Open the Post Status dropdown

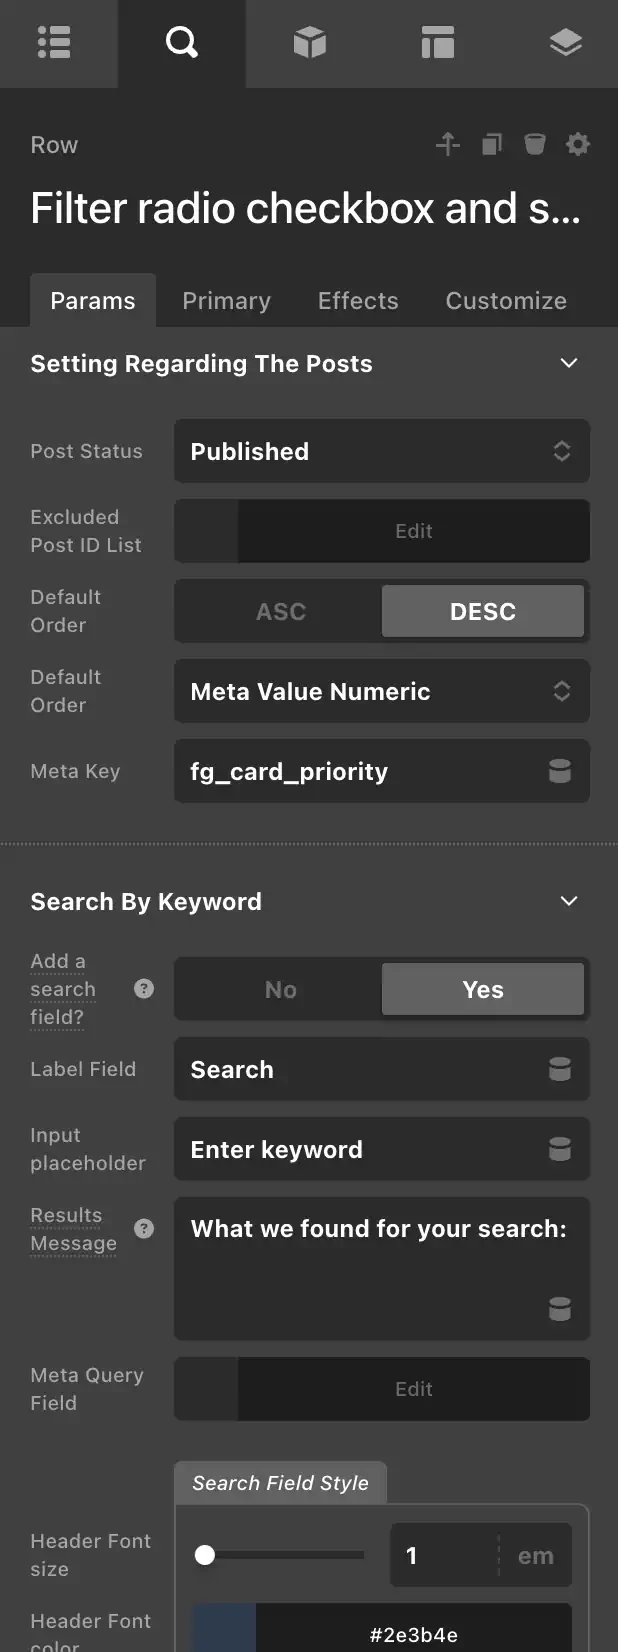point(381,451)
